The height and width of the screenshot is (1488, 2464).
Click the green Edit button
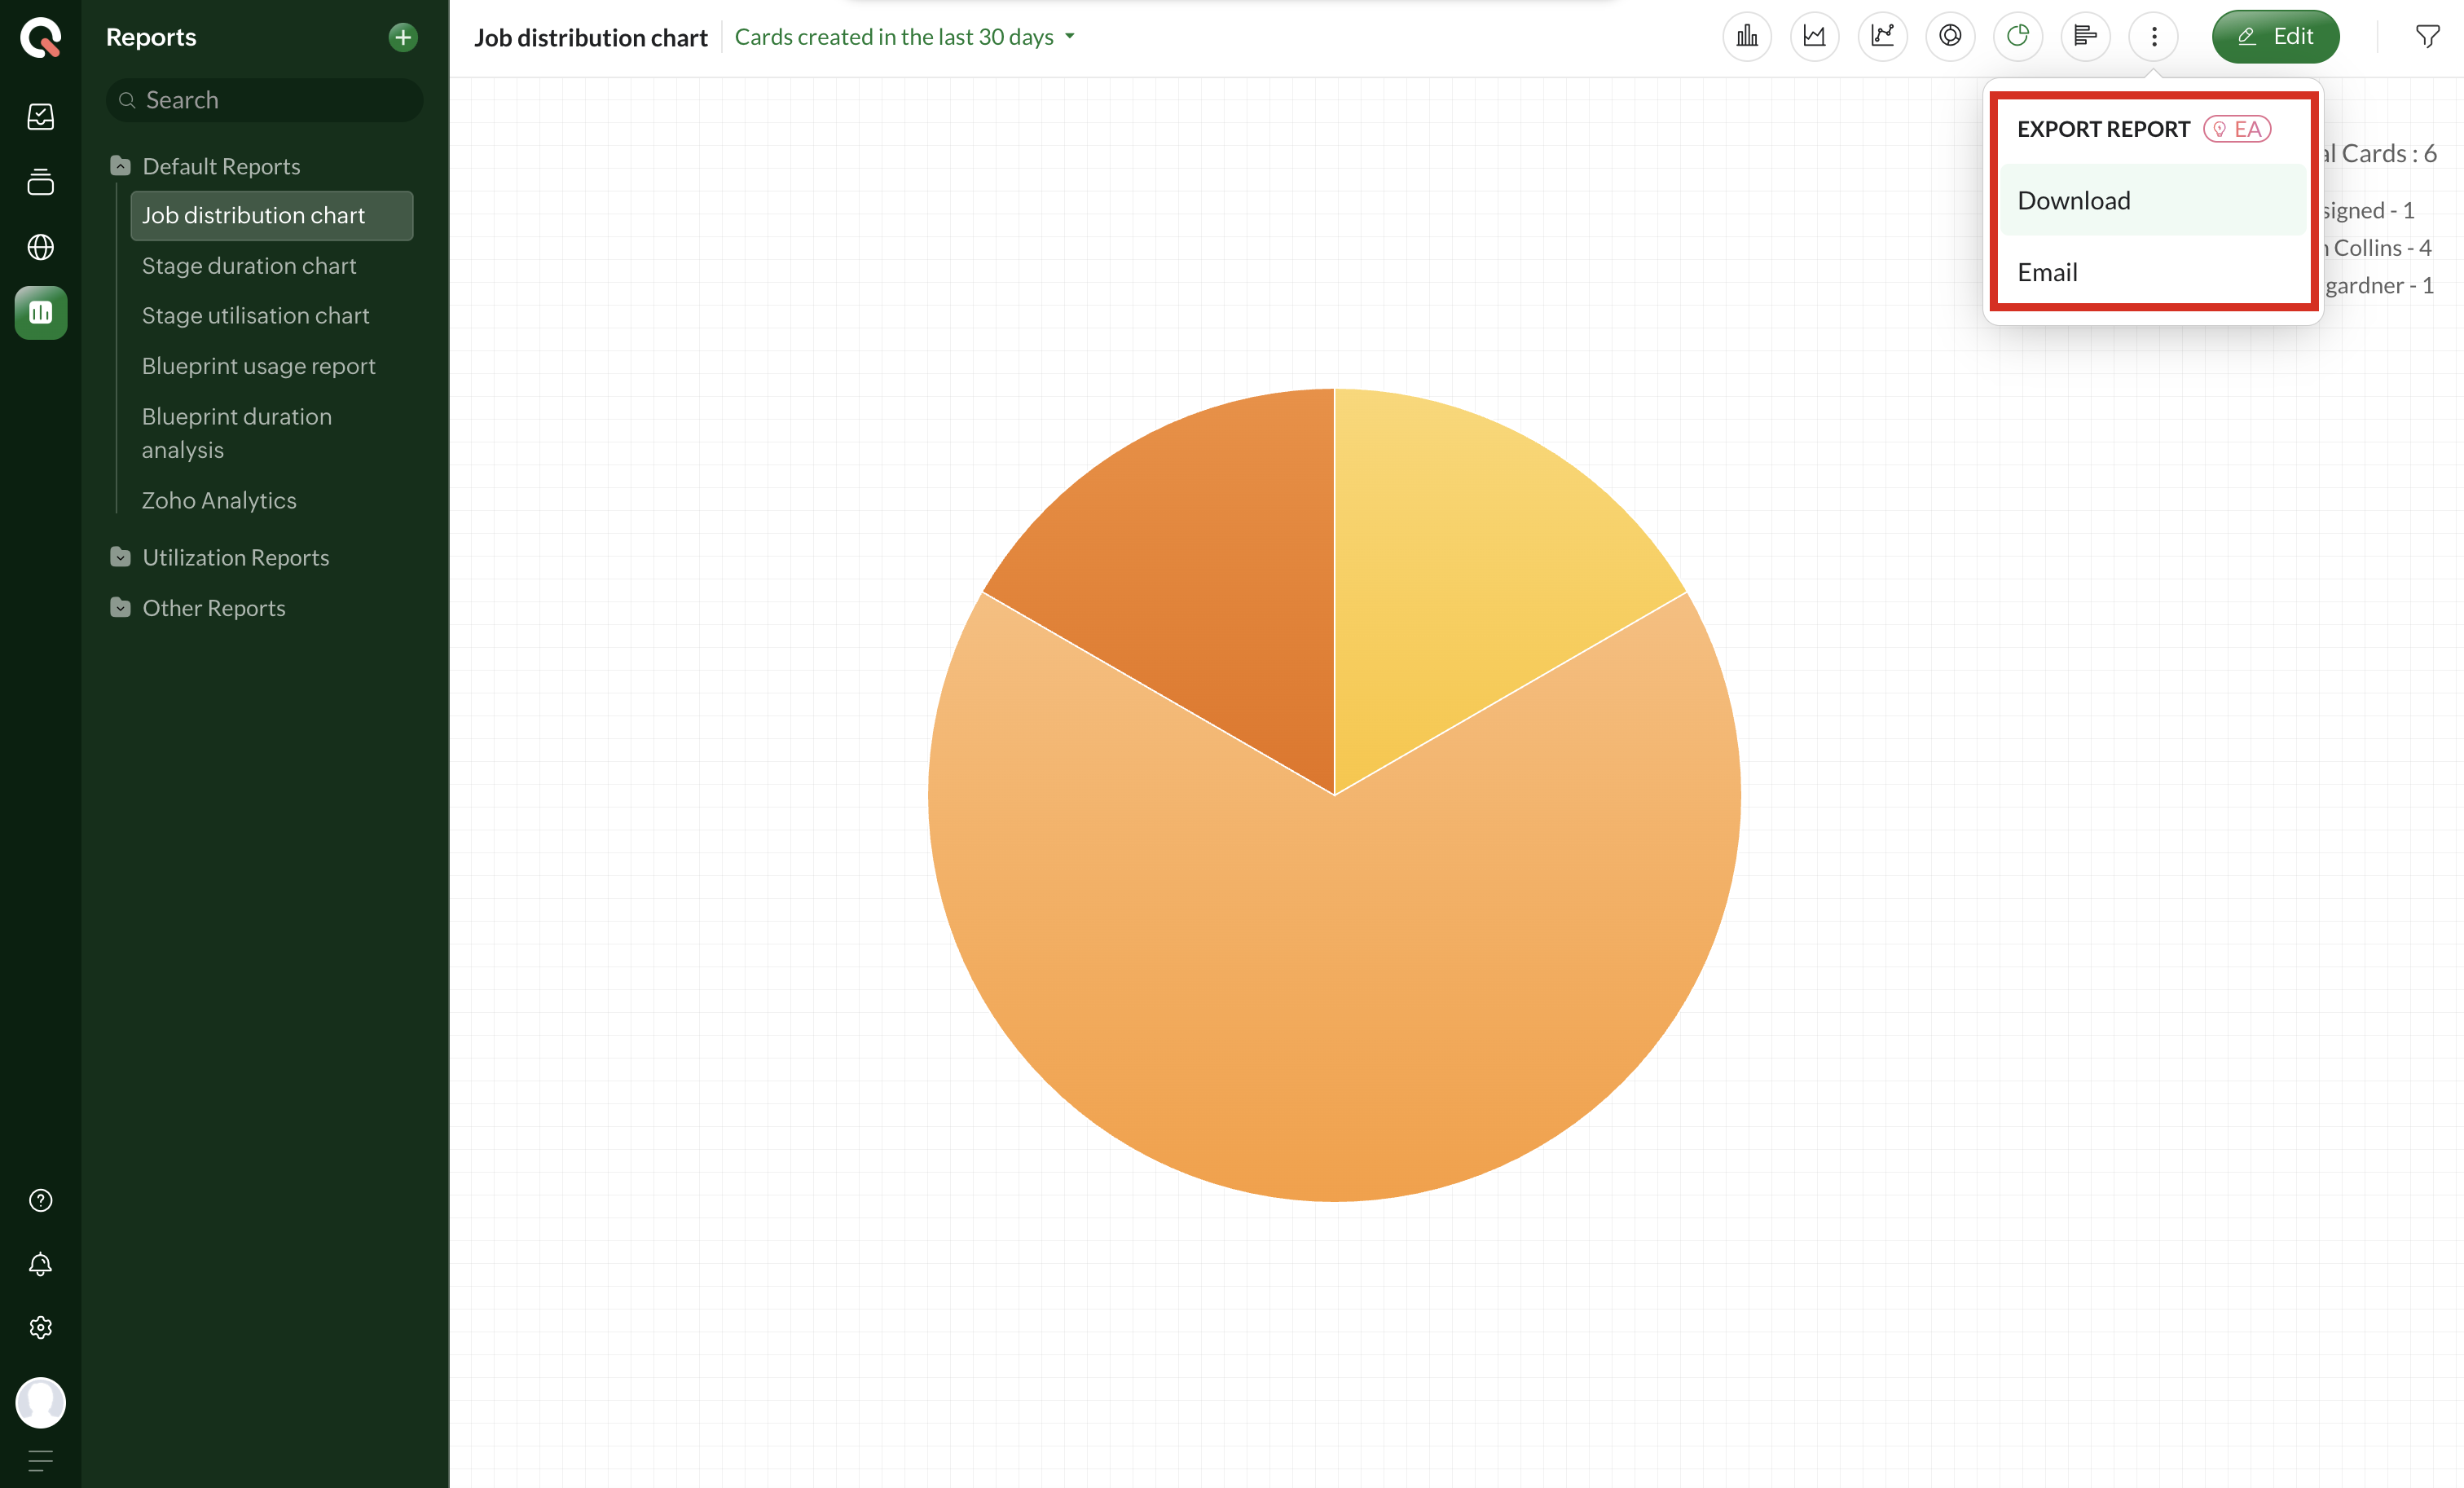2275,37
